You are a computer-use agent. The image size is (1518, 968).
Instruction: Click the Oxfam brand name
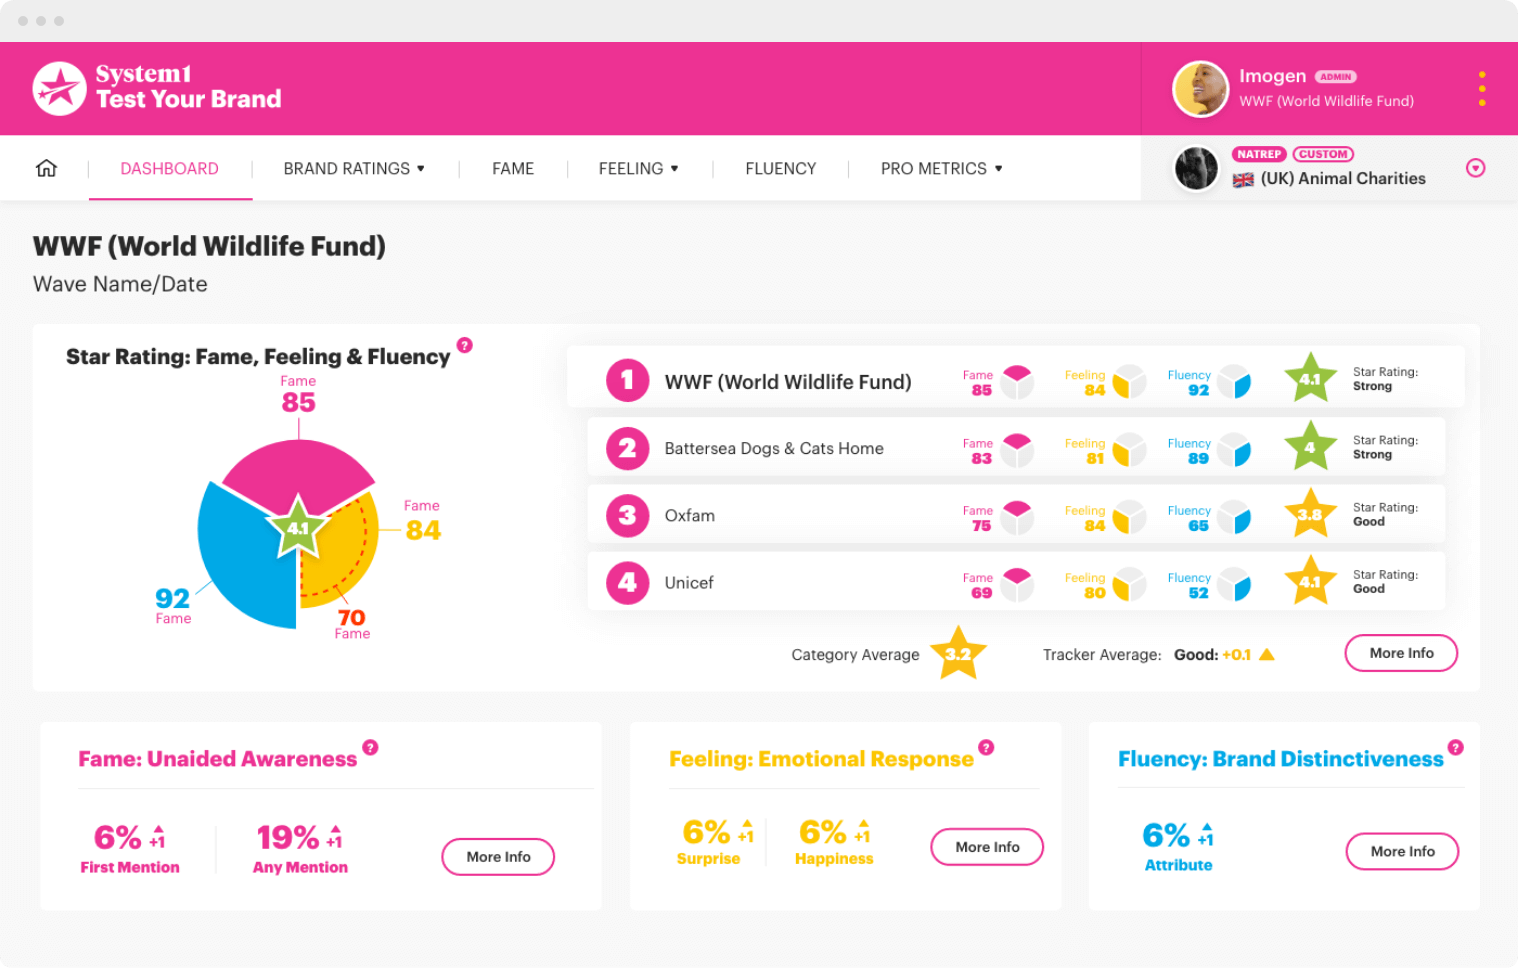click(x=690, y=515)
